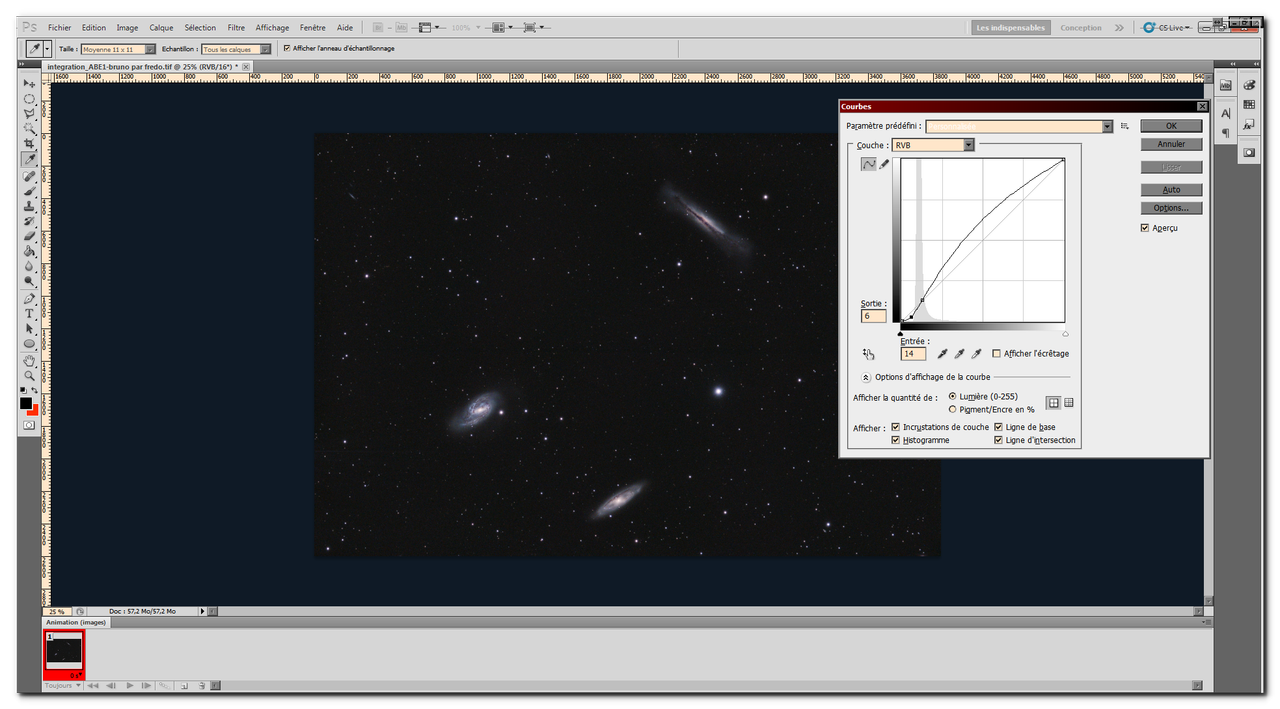Toggle Quick Mask mode icon
This screenshot has width=1280, height=709.
pos(29,425)
